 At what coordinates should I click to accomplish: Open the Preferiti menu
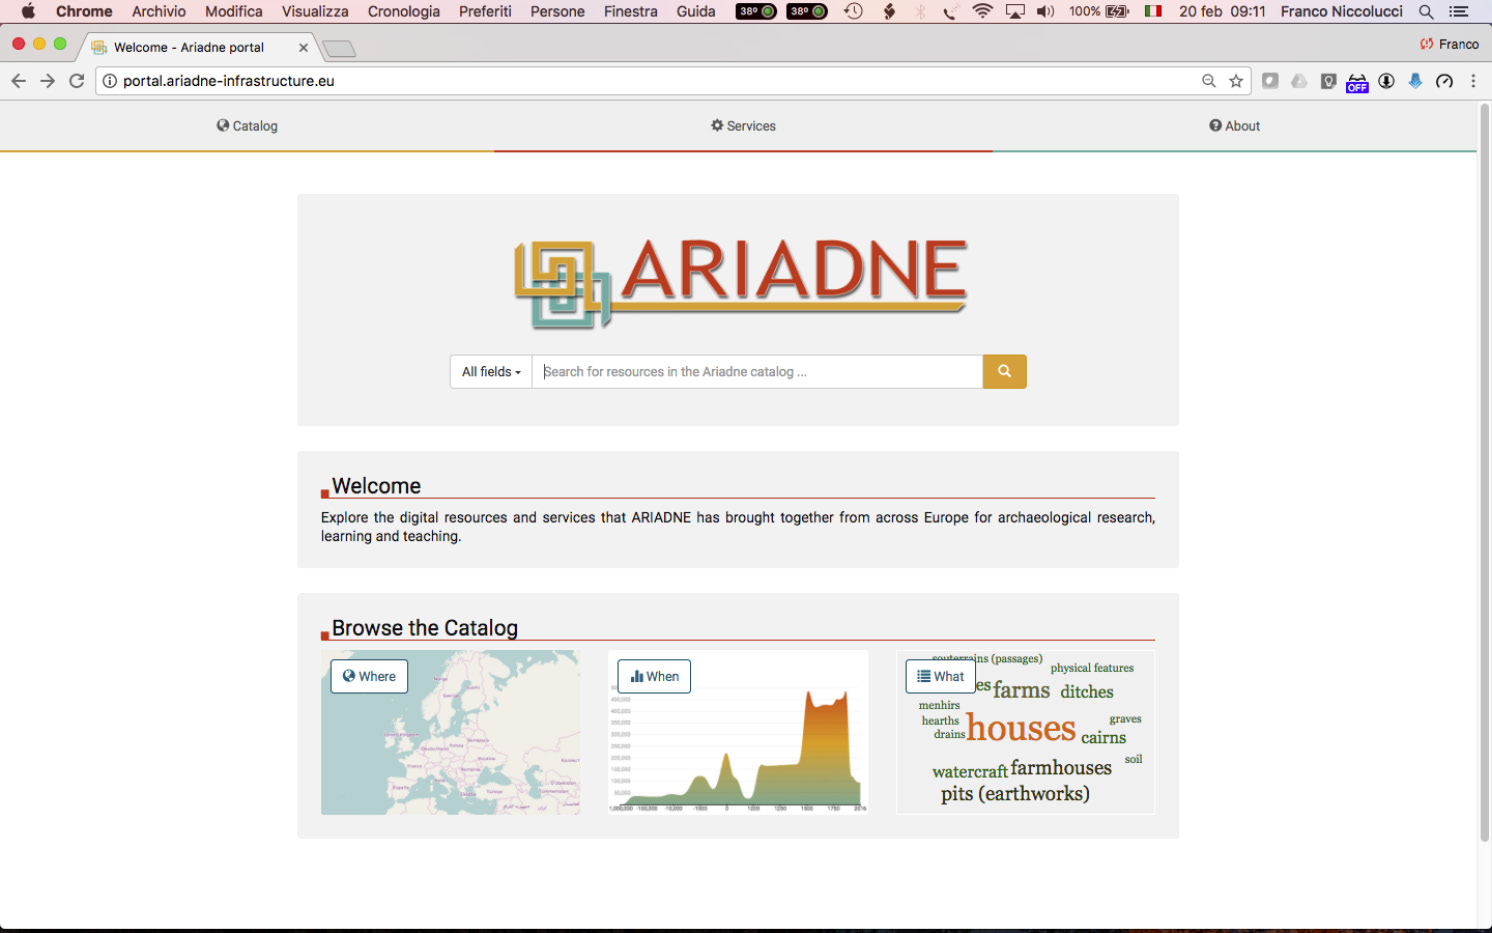point(485,11)
